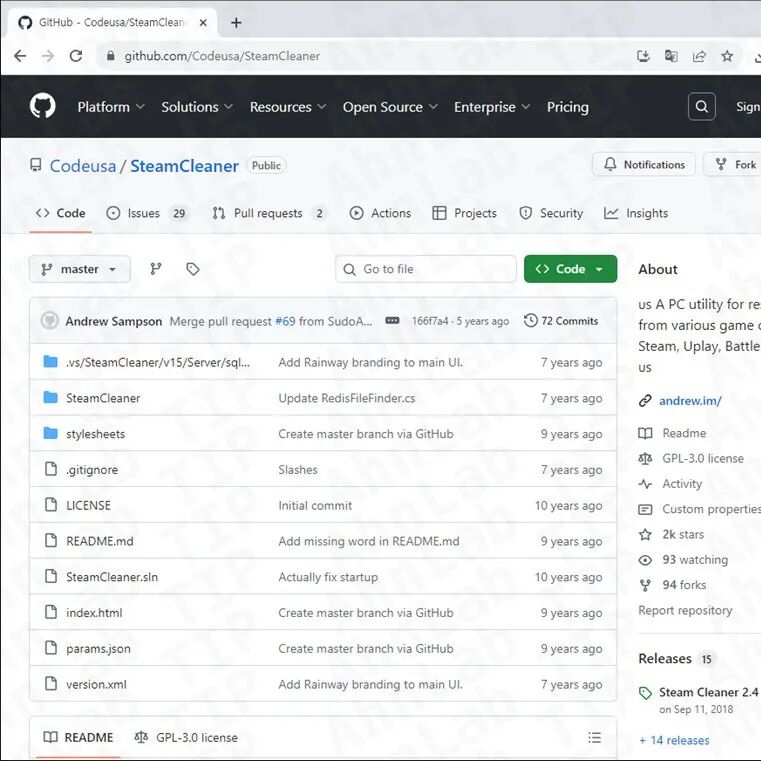The image size is (761, 761).
Task: View the 72 Commits history
Action: [561, 321]
